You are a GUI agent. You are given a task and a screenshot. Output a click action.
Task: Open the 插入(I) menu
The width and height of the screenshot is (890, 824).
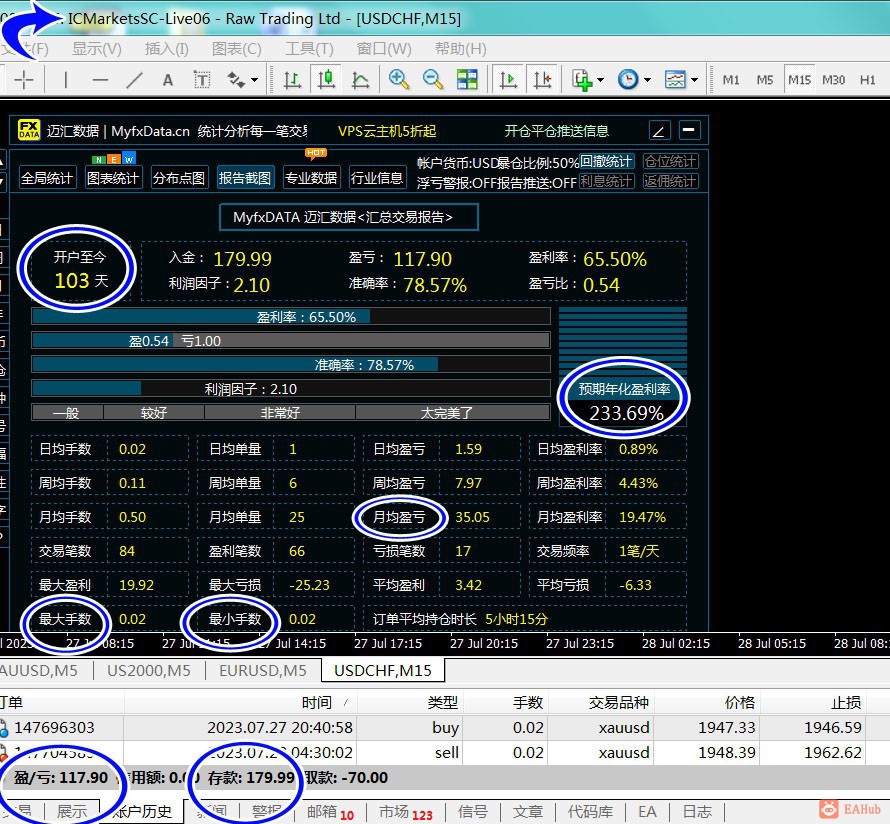[166, 49]
